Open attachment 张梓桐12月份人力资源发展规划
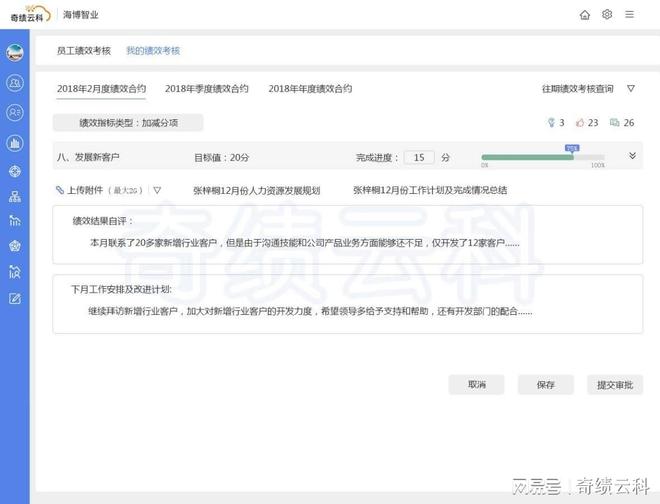 (256, 190)
